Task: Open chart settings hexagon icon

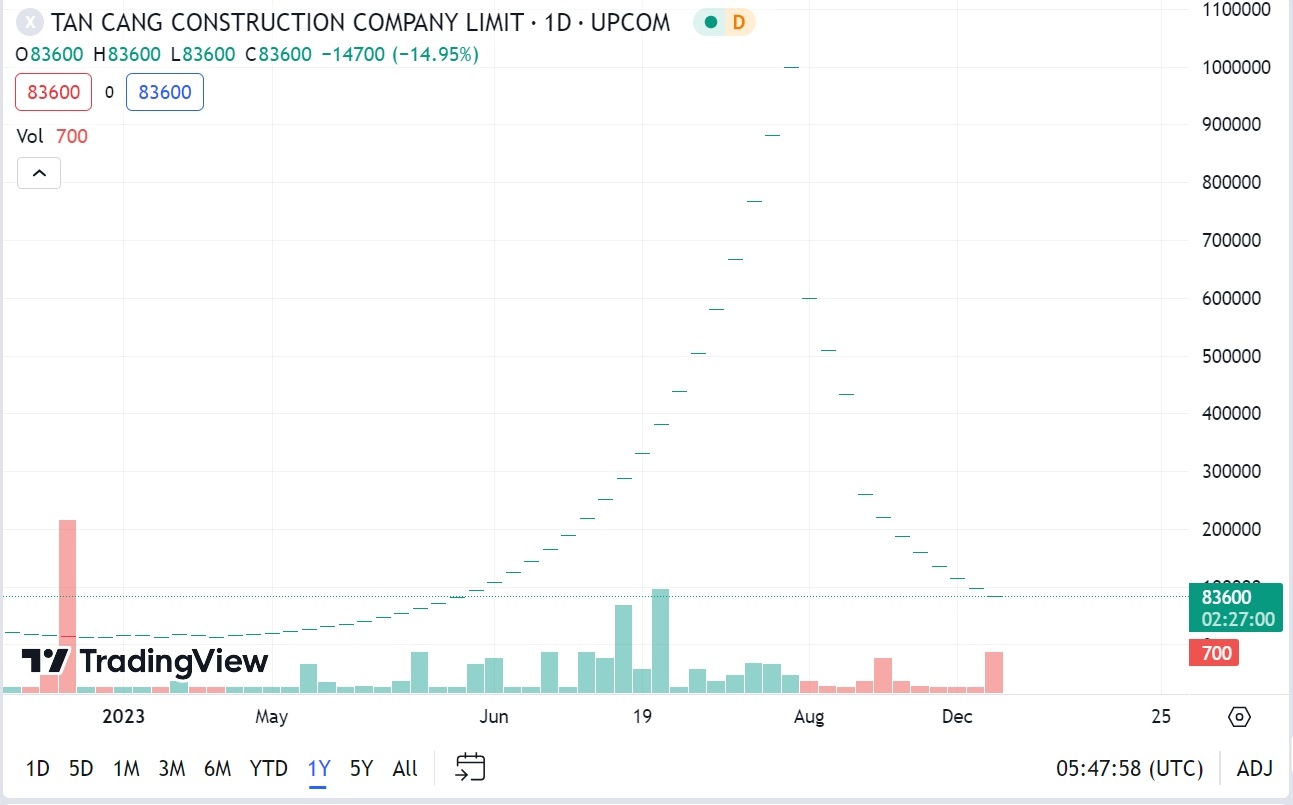Action: (x=1239, y=717)
